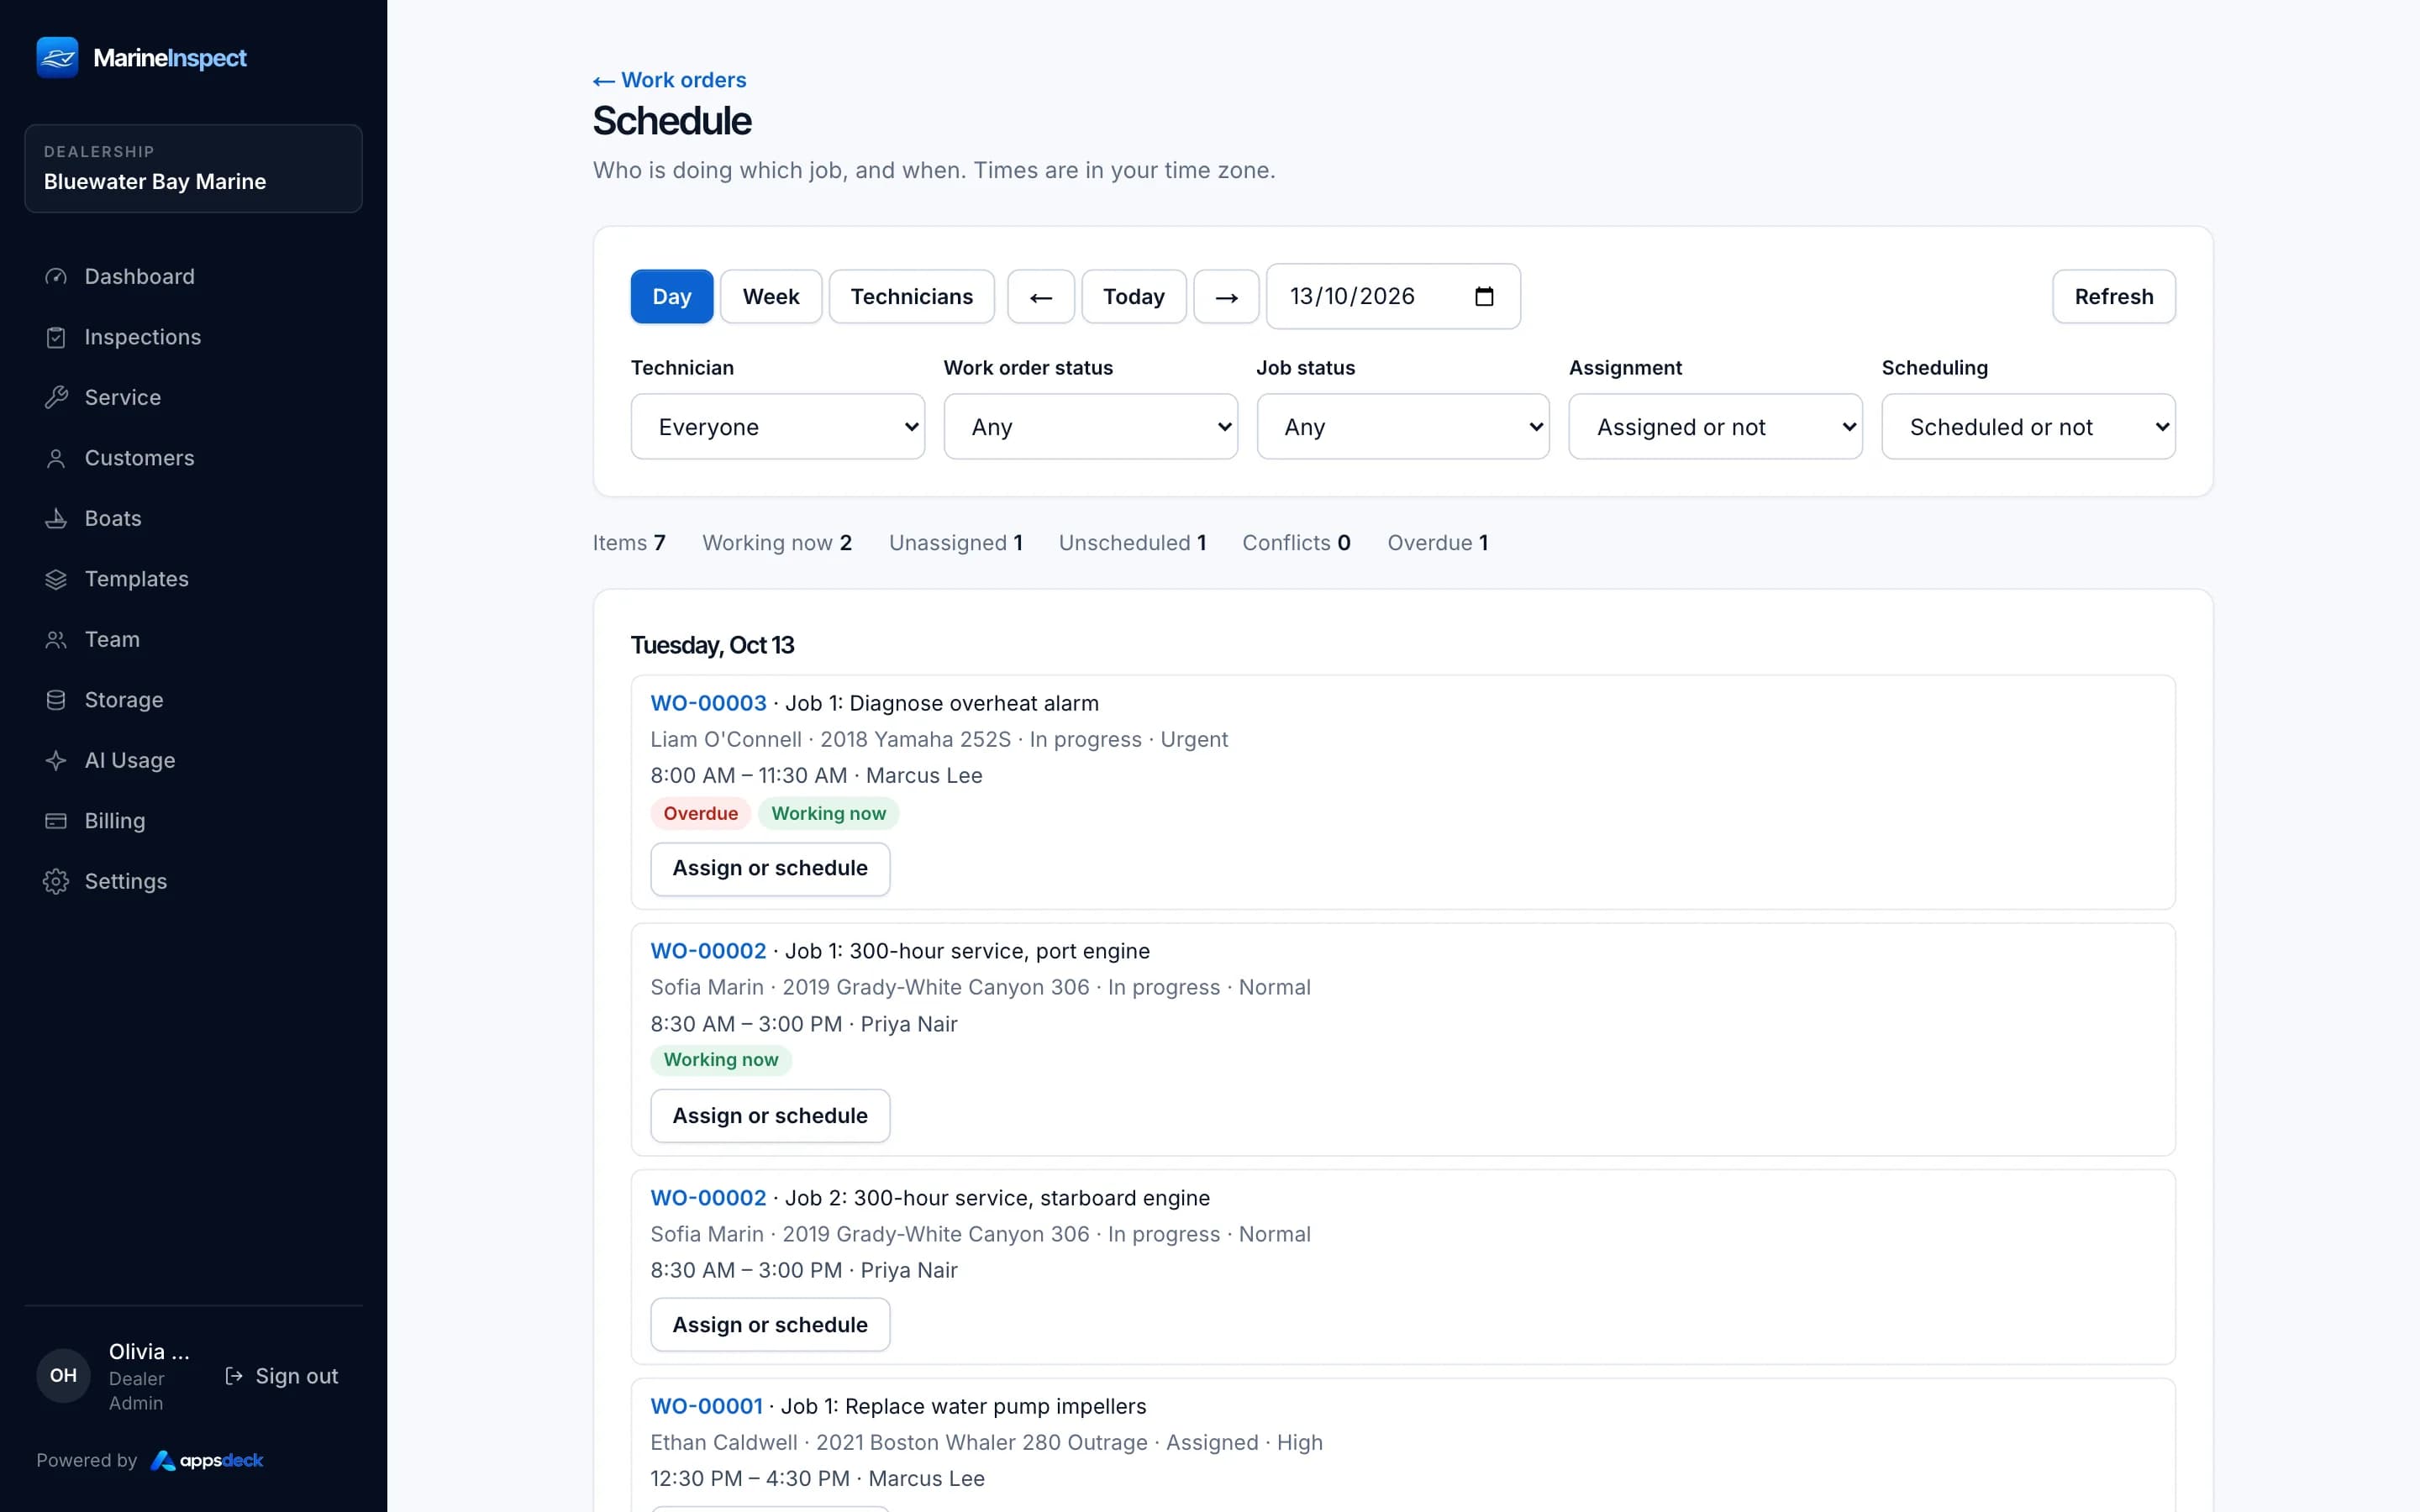Viewport: 2420px width, 1512px height.
Task: Open the calendar picker icon in date field
Action: pos(1484,296)
